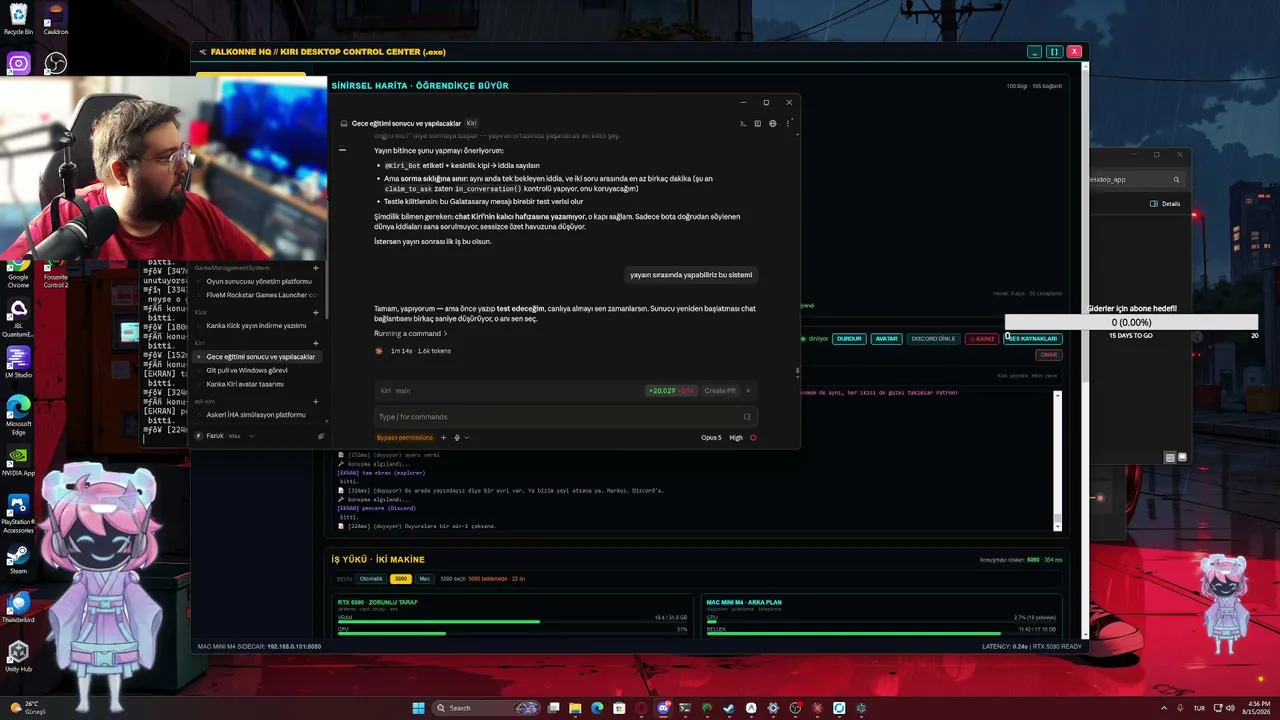Open the terminal icon in chat header
This screenshot has width=1280, height=720.
tap(743, 124)
